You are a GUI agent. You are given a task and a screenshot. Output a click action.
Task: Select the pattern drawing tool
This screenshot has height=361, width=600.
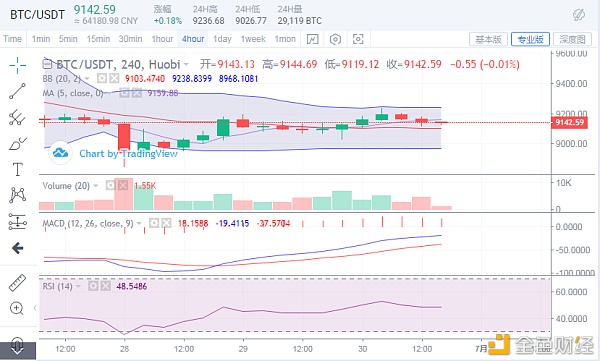(x=18, y=195)
